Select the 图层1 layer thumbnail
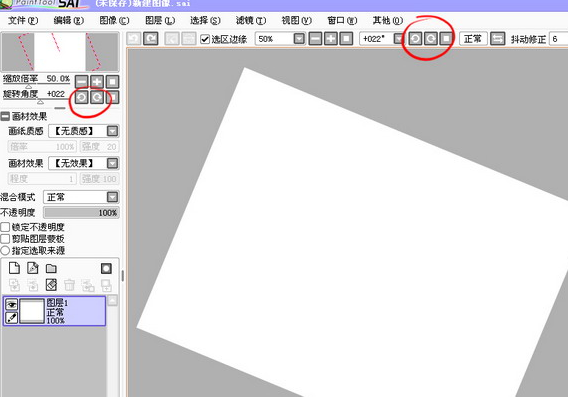Image resolution: width=568 pixels, height=397 pixels. [32, 311]
